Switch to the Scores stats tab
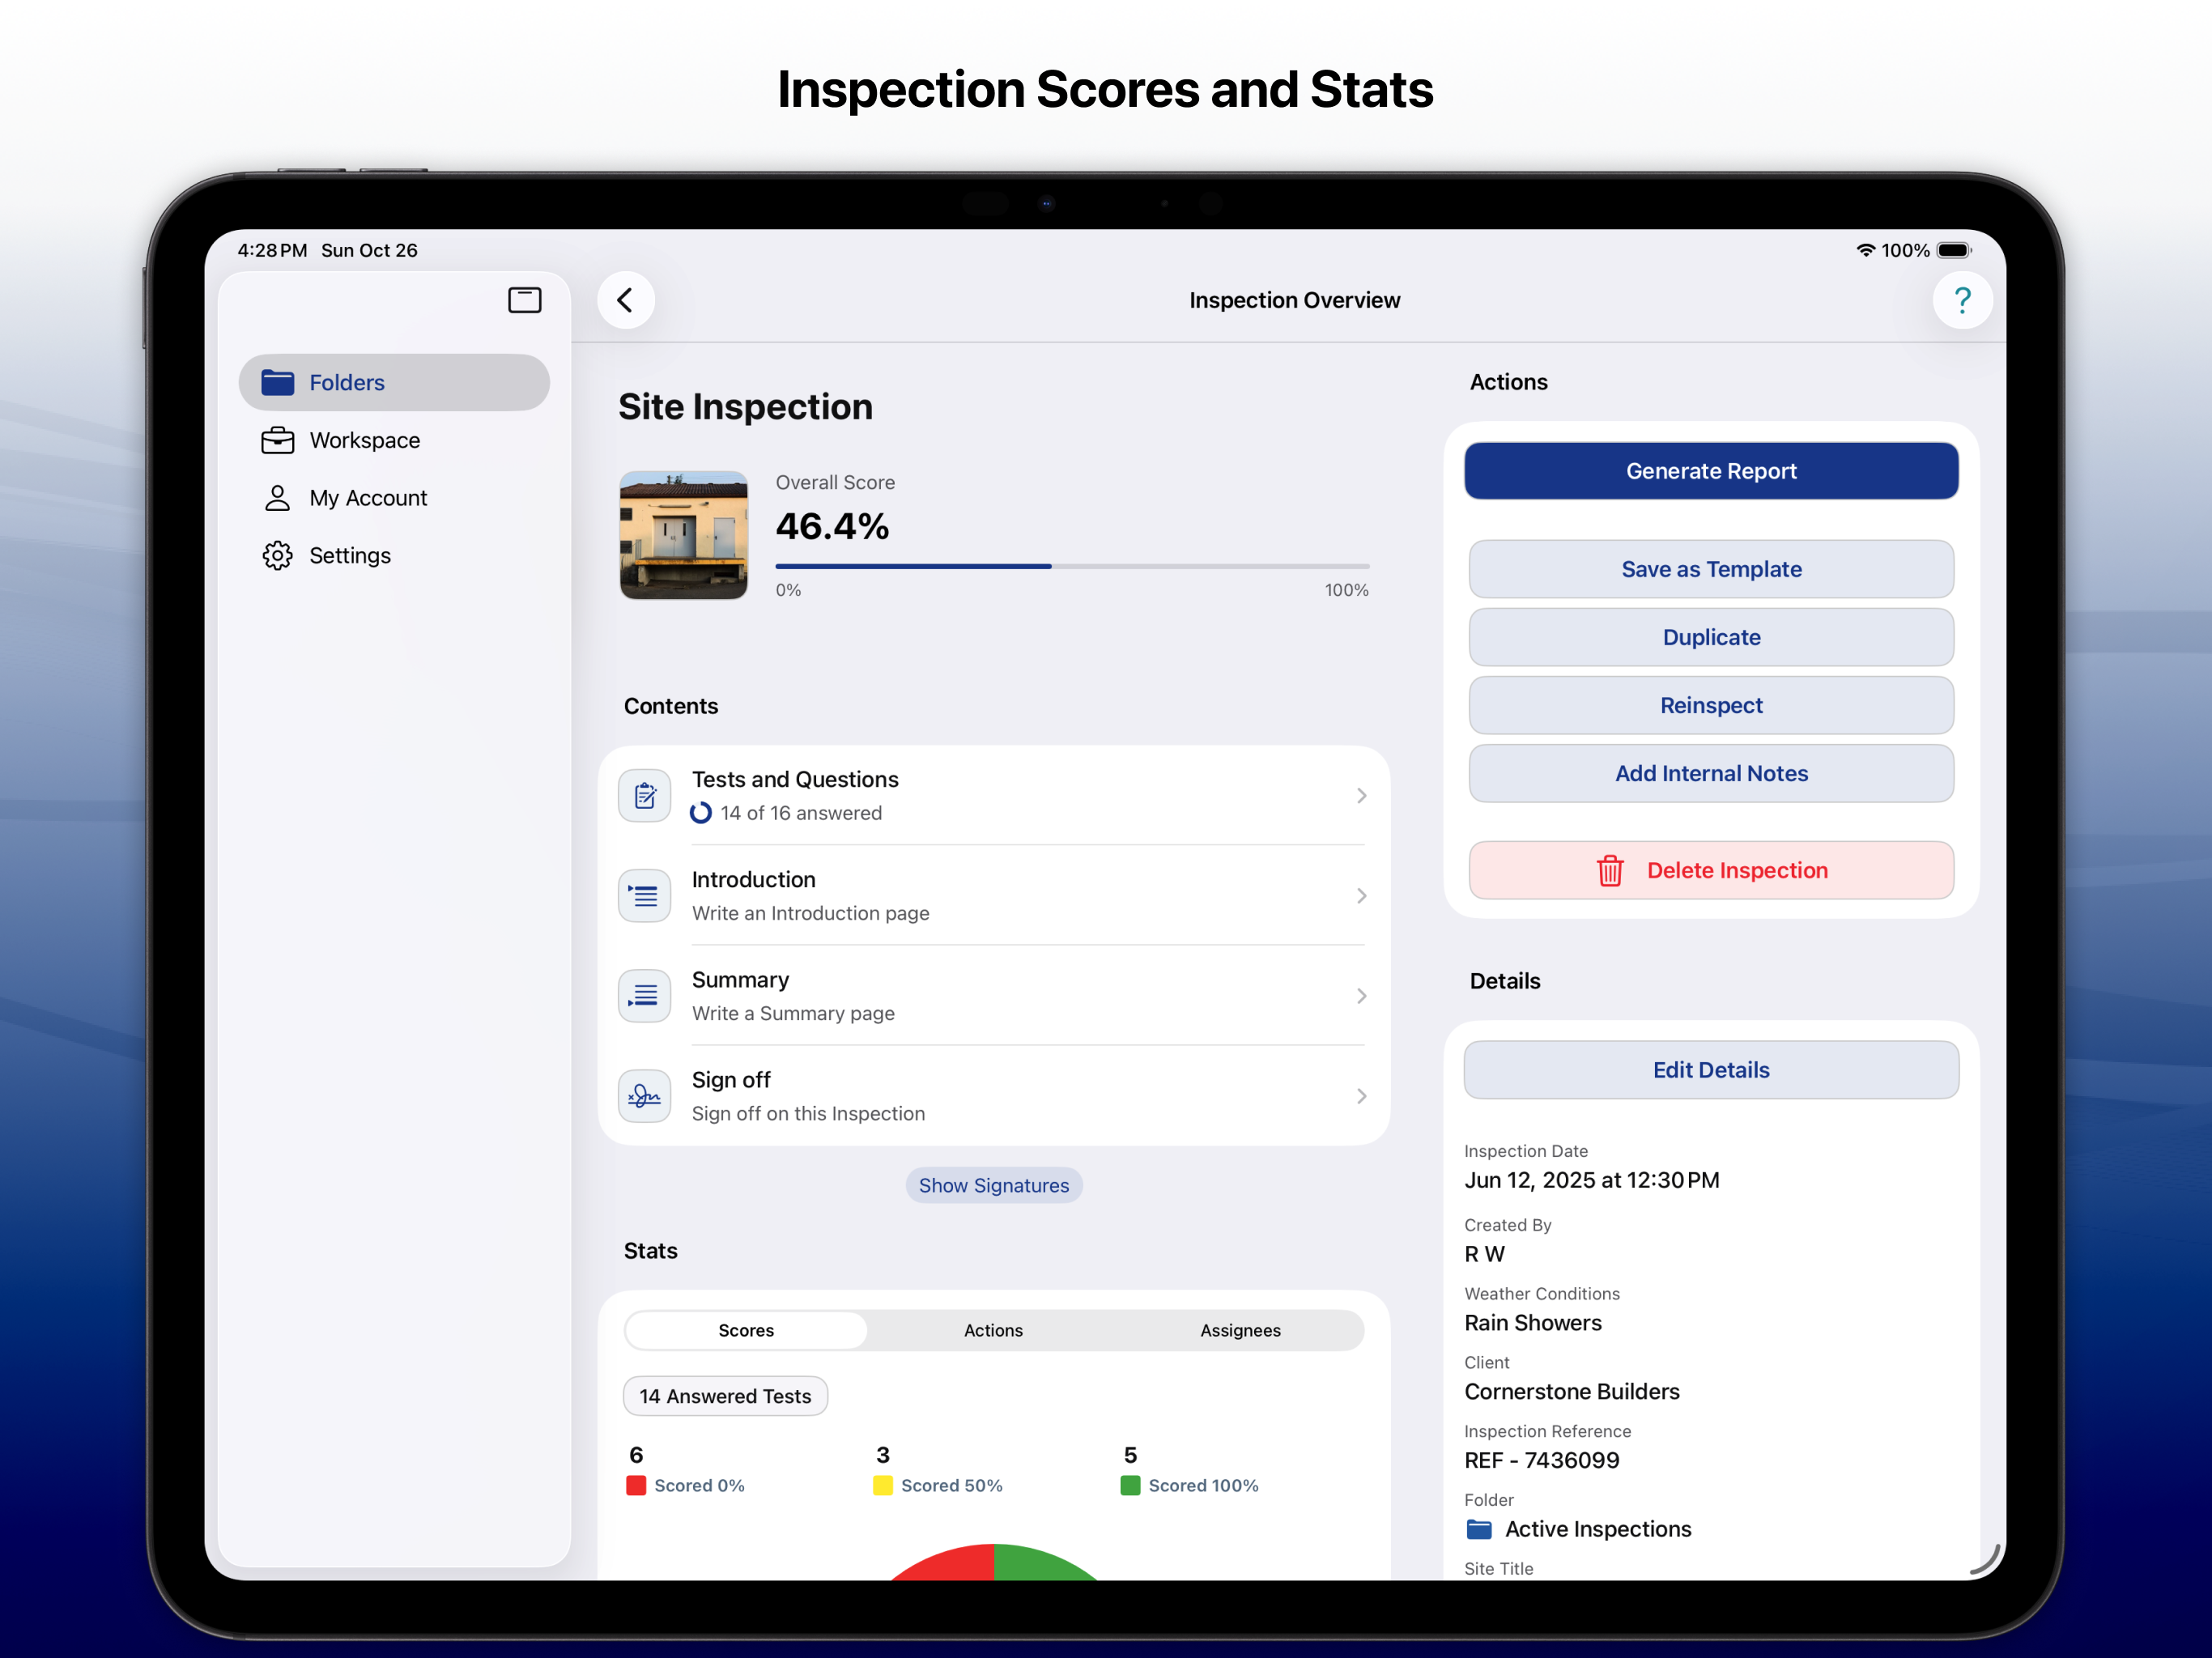2212x1658 pixels. click(x=746, y=1330)
